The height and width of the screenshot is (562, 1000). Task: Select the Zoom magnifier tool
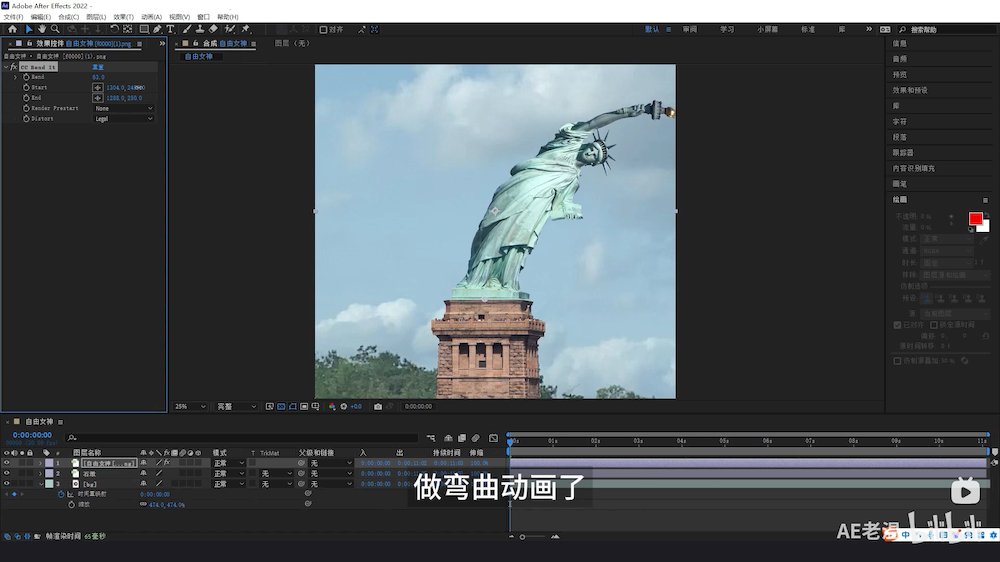(x=55, y=29)
